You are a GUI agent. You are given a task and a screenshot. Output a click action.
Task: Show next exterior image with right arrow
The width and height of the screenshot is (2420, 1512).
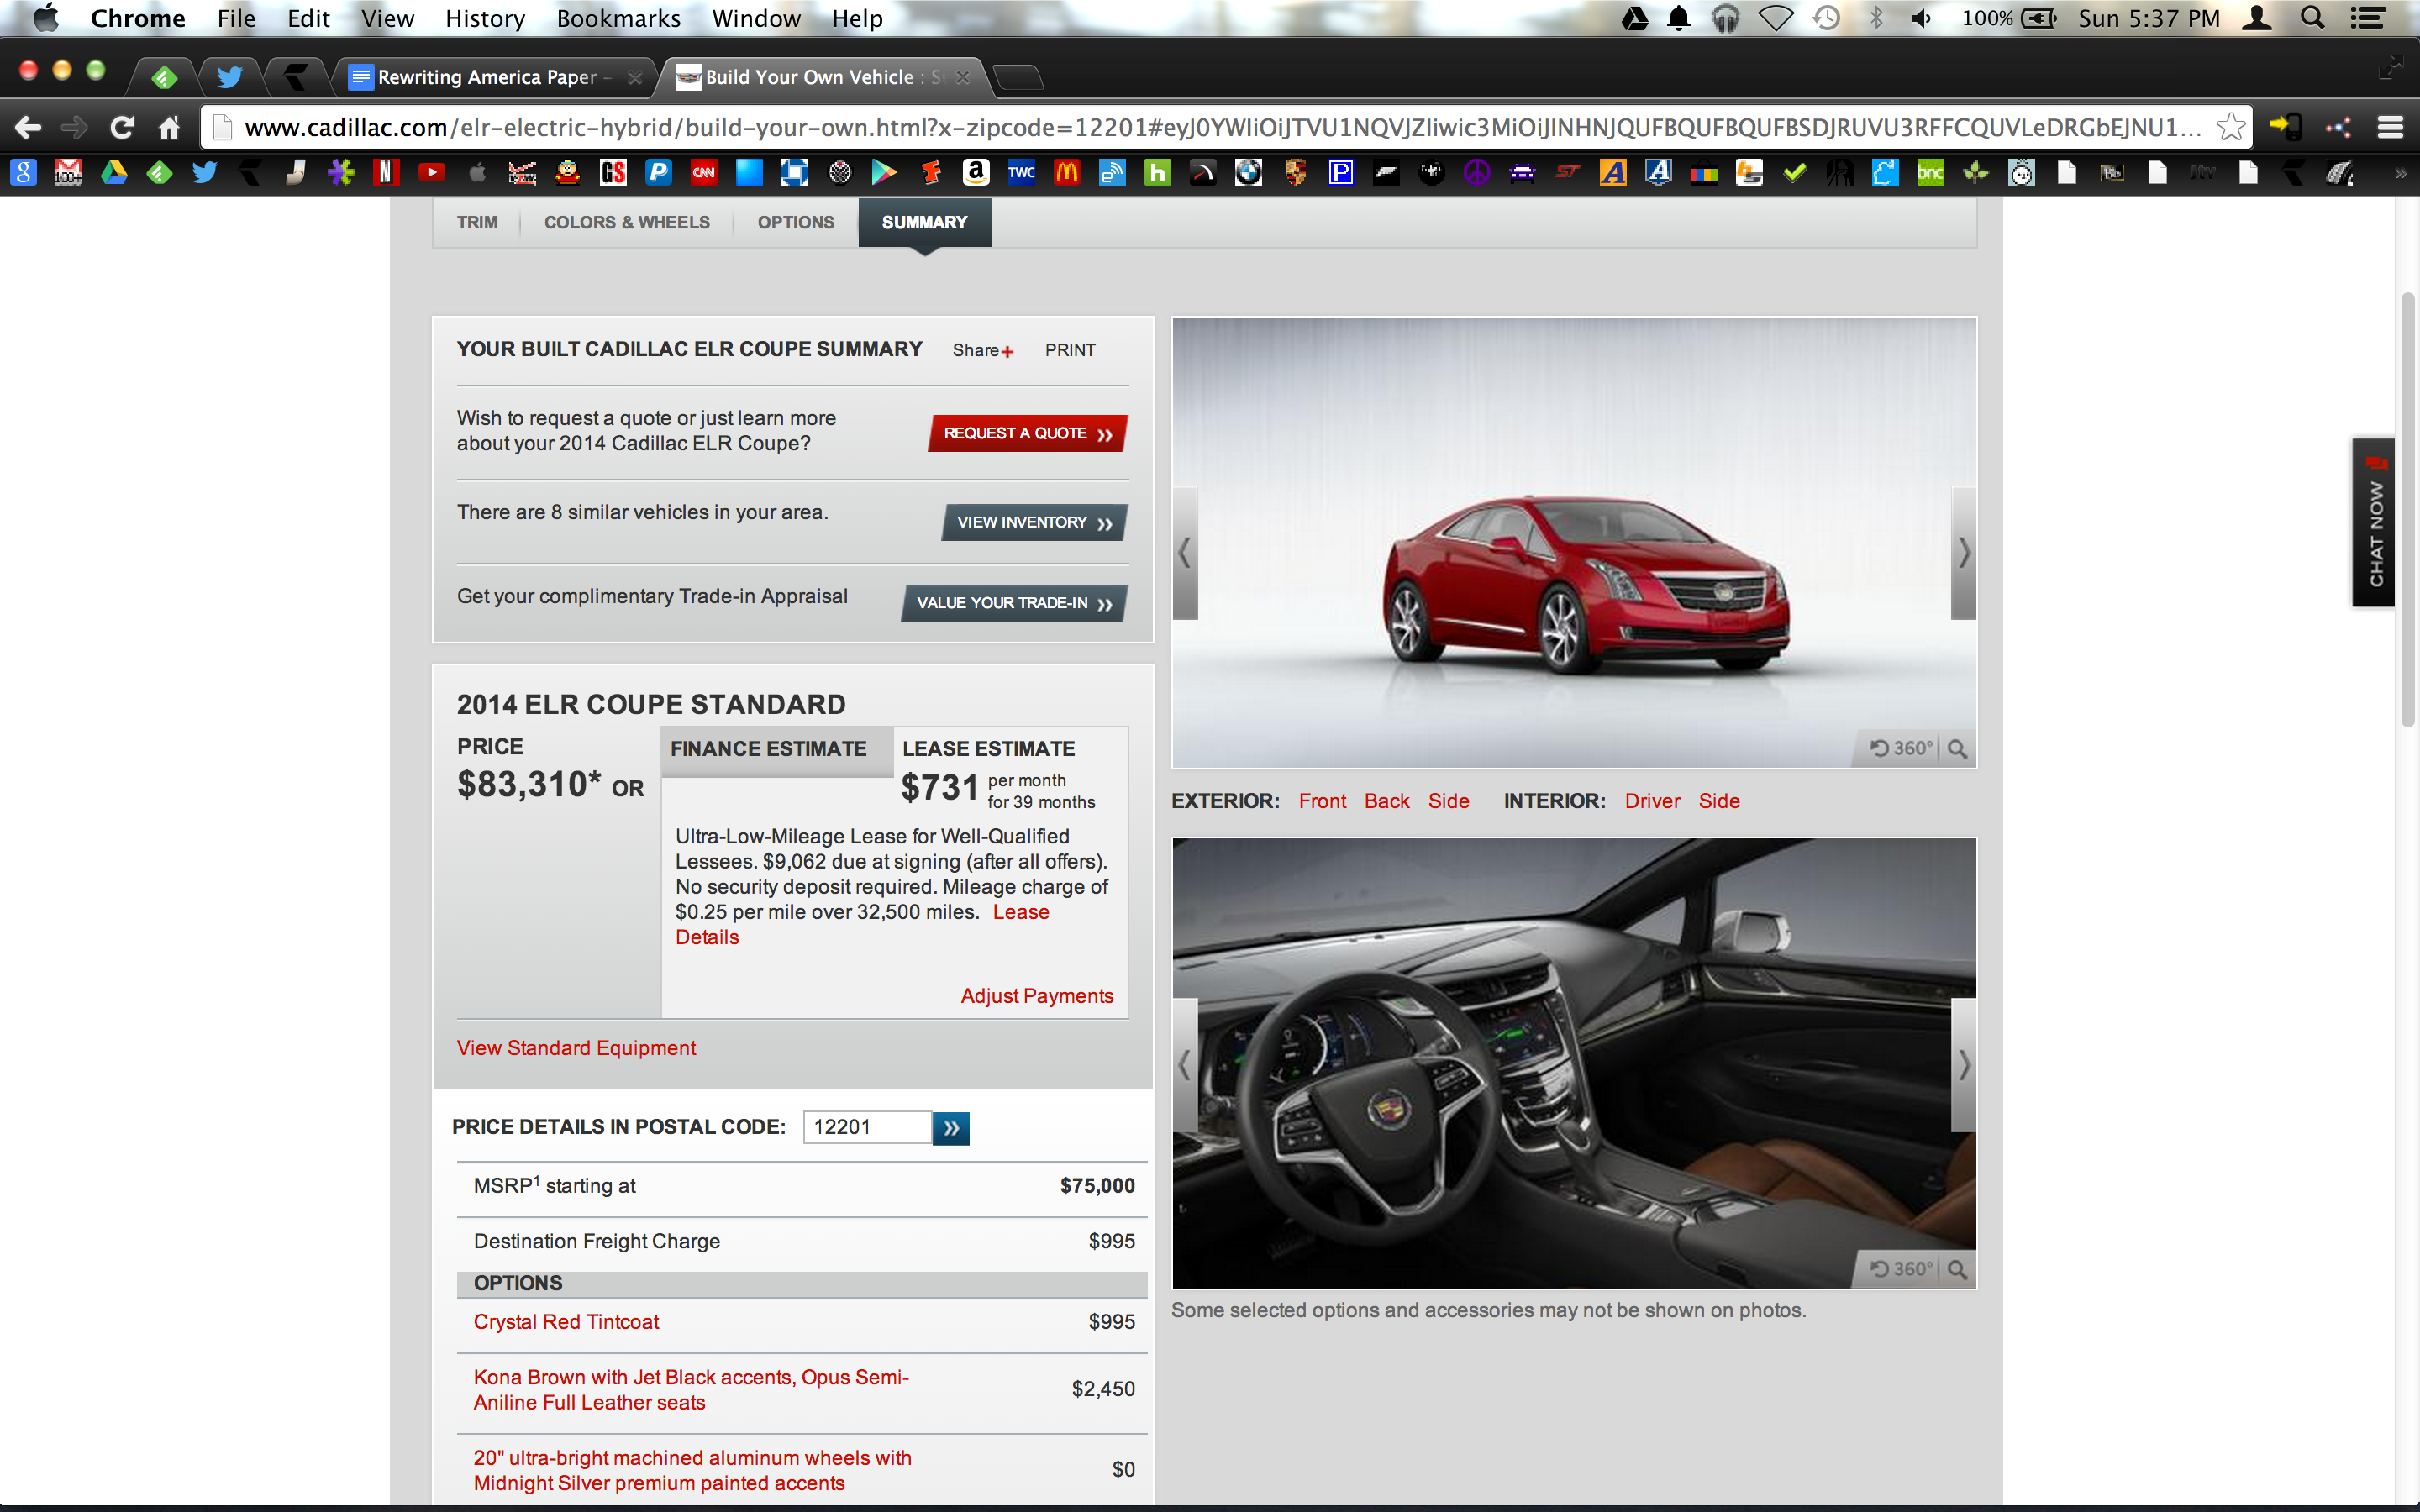[1963, 553]
